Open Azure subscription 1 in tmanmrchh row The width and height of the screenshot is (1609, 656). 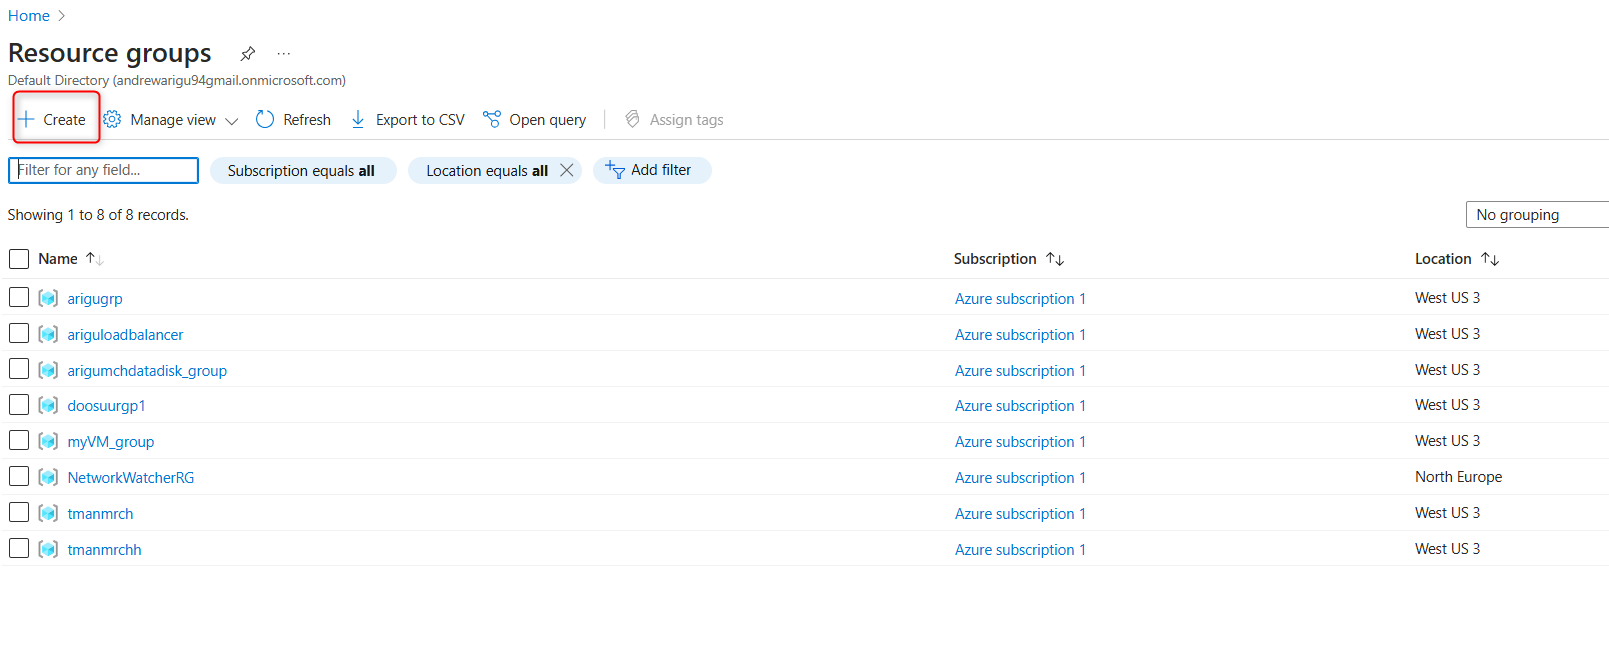tap(1020, 550)
